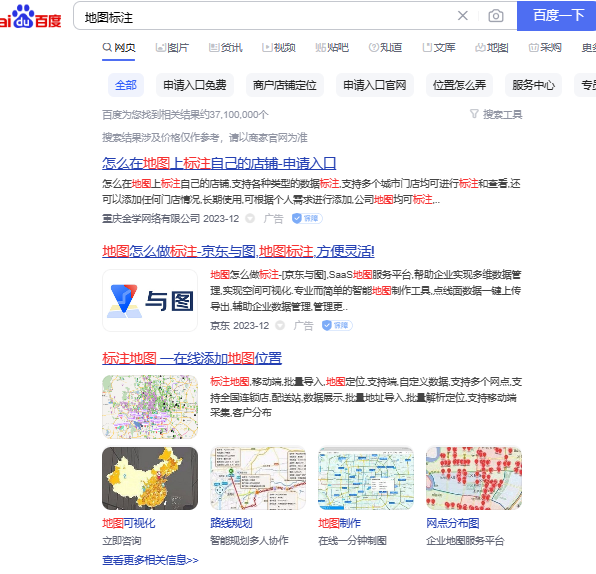
Task: Focus the search input containing 地图标注
Action: tap(266, 17)
